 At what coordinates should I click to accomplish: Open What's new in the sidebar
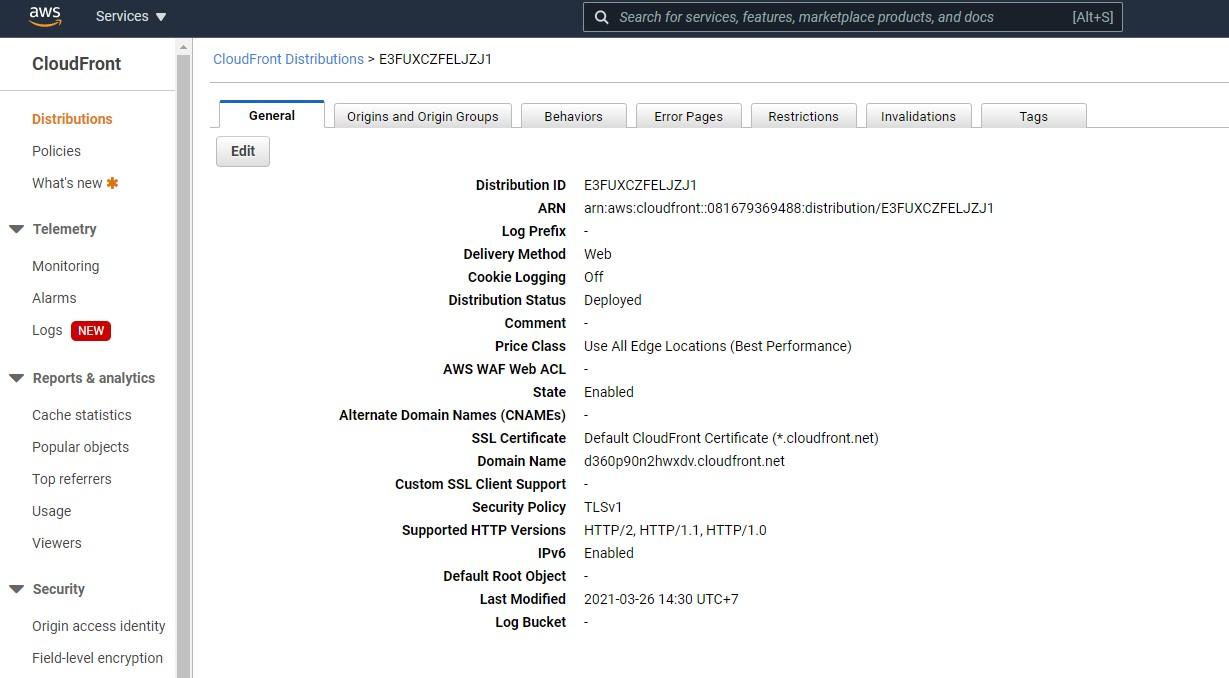coord(67,183)
